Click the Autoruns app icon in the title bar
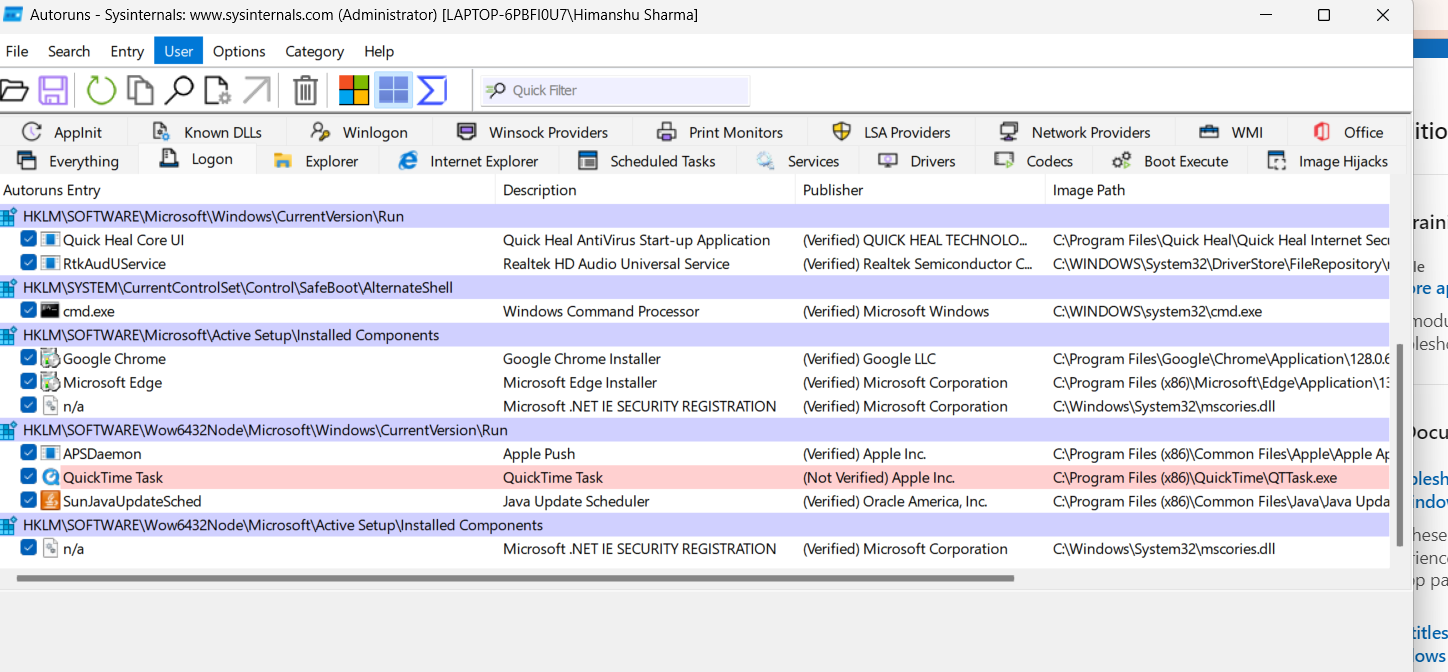The width and height of the screenshot is (1448, 672). point(14,15)
